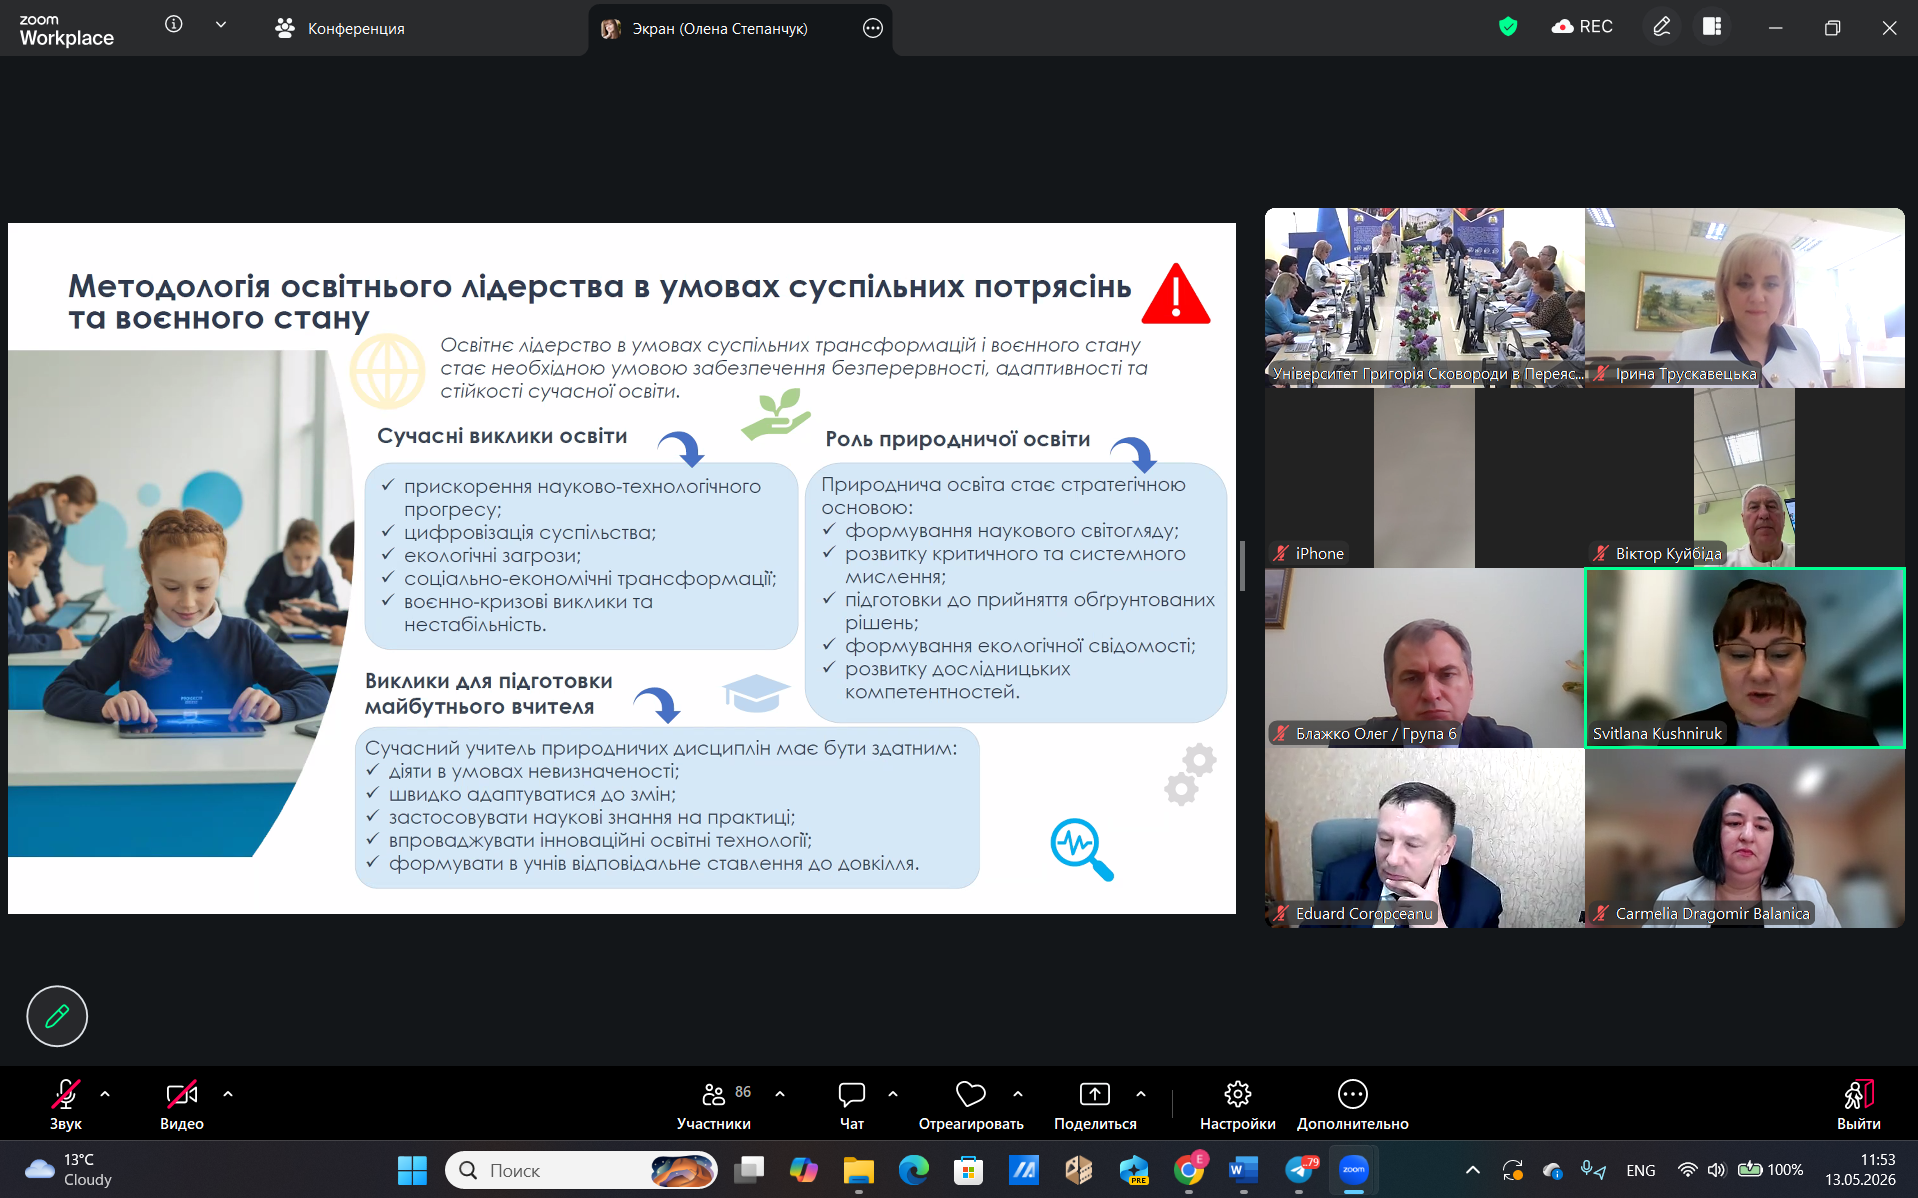This screenshot has width=1918, height=1198.
Task: Expand share options arrow
Action: coord(1141,1094)
